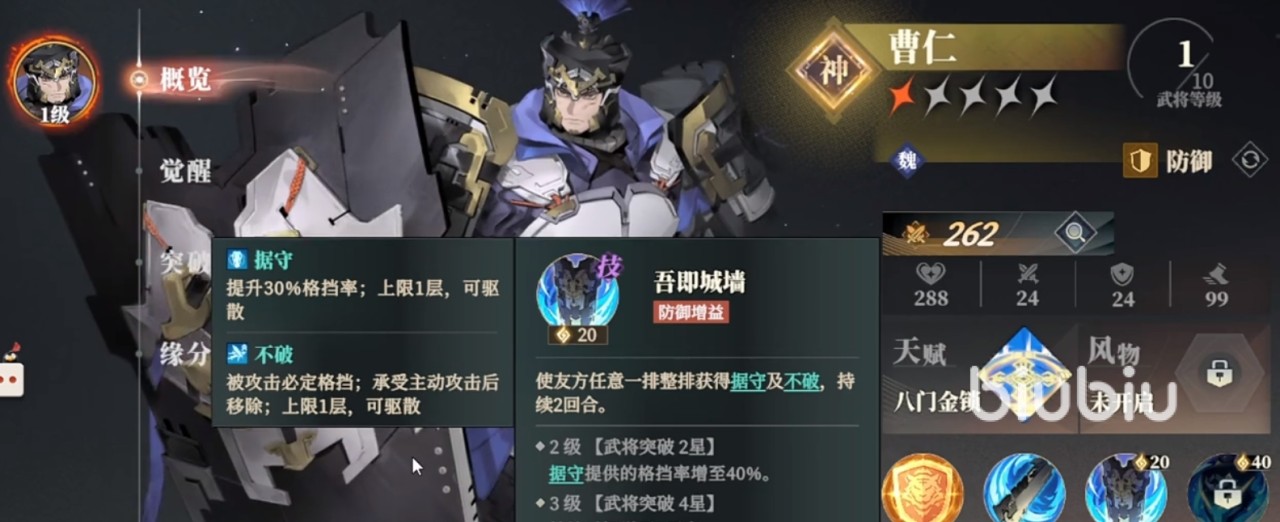Click the Cao Ren level 1 portrait avatar

click(54, 82)
